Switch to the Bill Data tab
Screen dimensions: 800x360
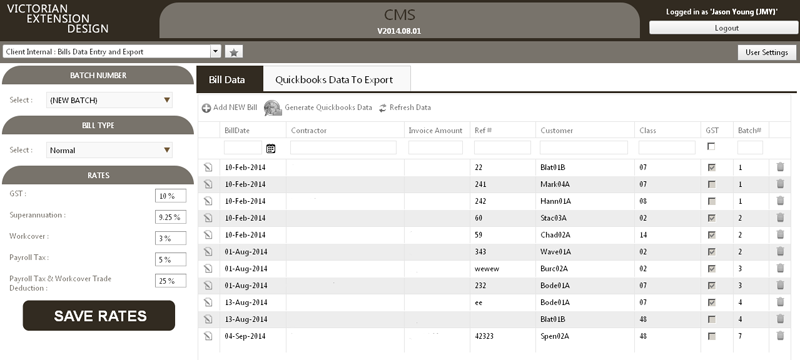tap(230, 80)
